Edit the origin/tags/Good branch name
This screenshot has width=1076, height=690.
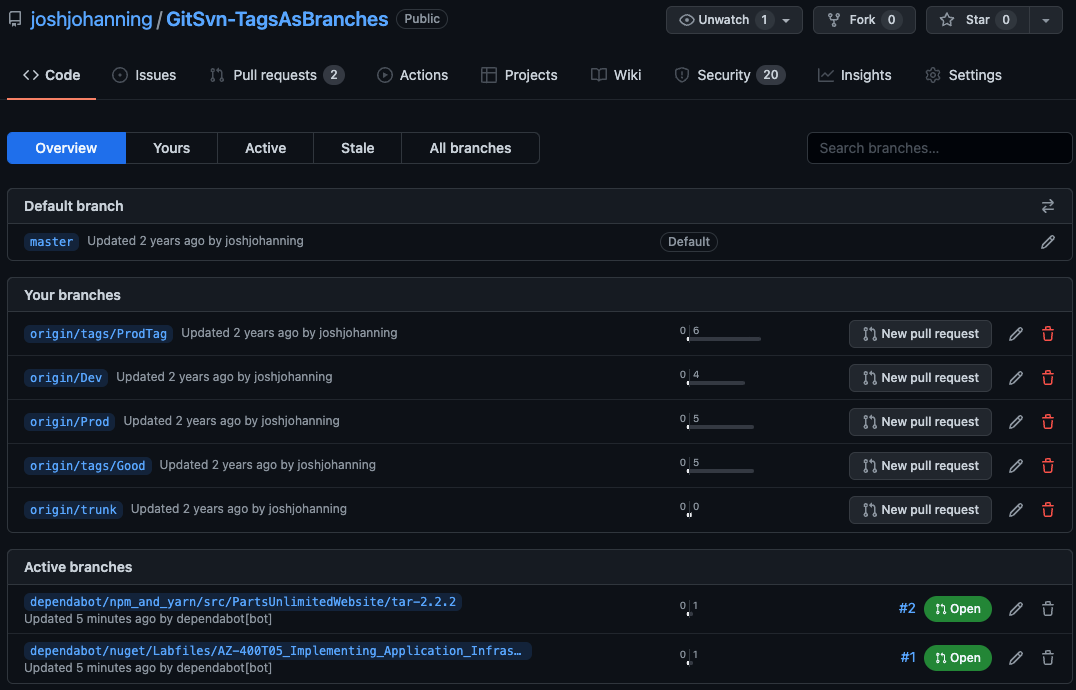tap(1016, 466)
